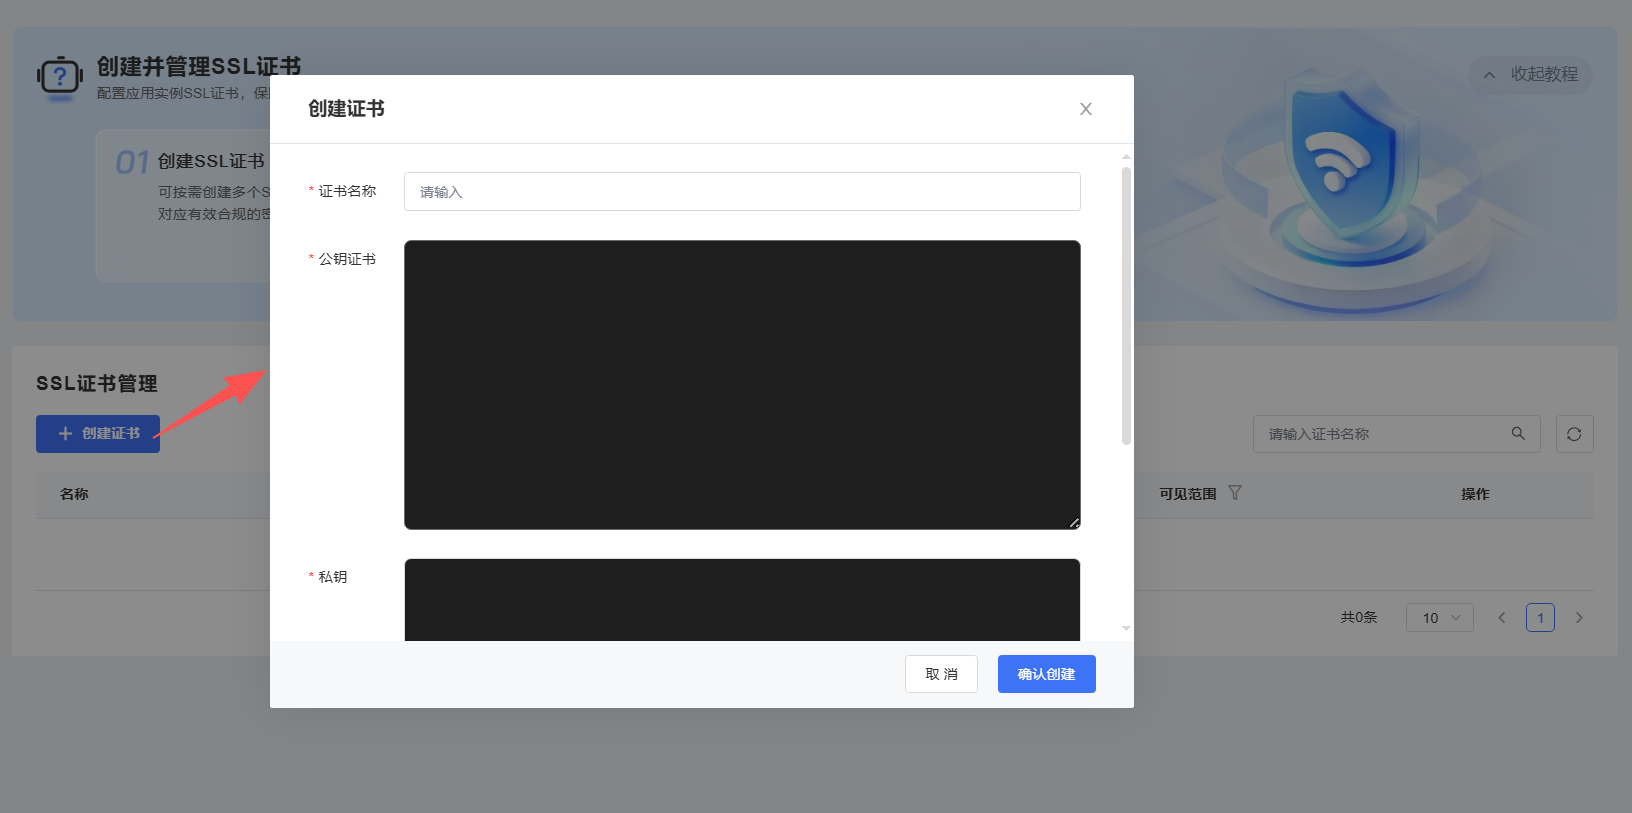Close the 创建证书 dialog

1086,109
